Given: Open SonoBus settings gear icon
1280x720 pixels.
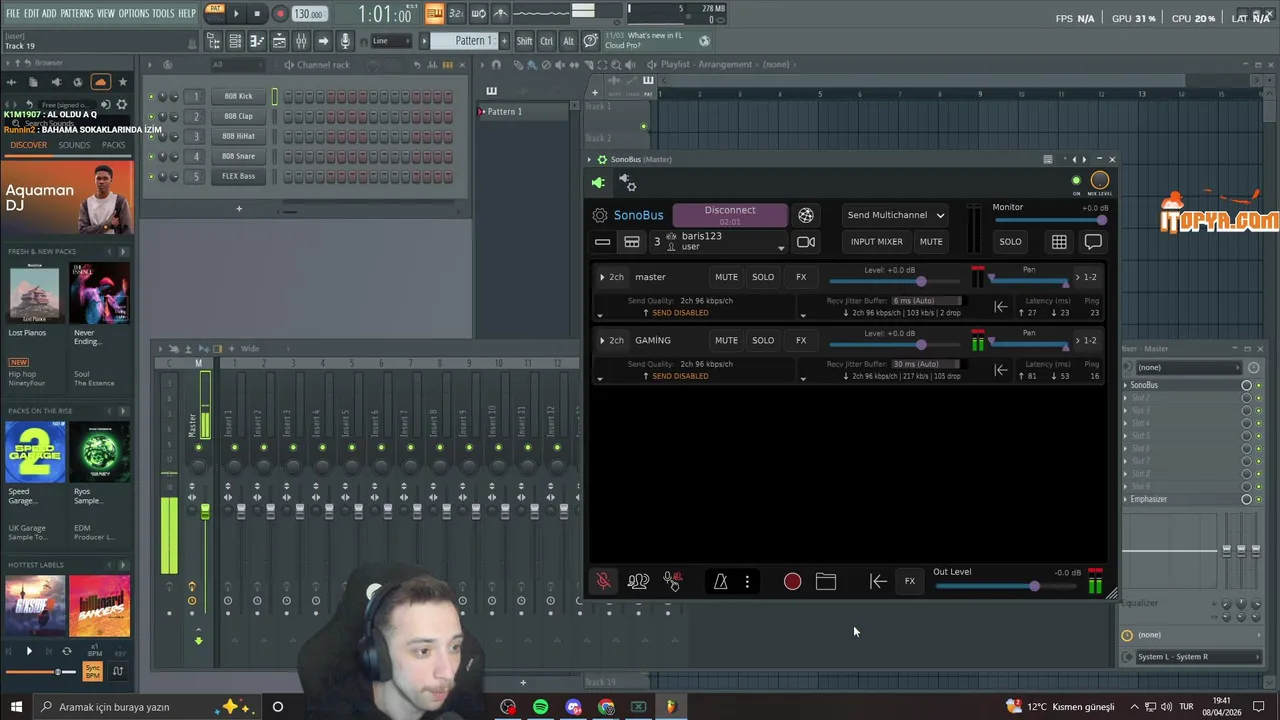Looking at the screenshot, I should [x=600, y=215].
